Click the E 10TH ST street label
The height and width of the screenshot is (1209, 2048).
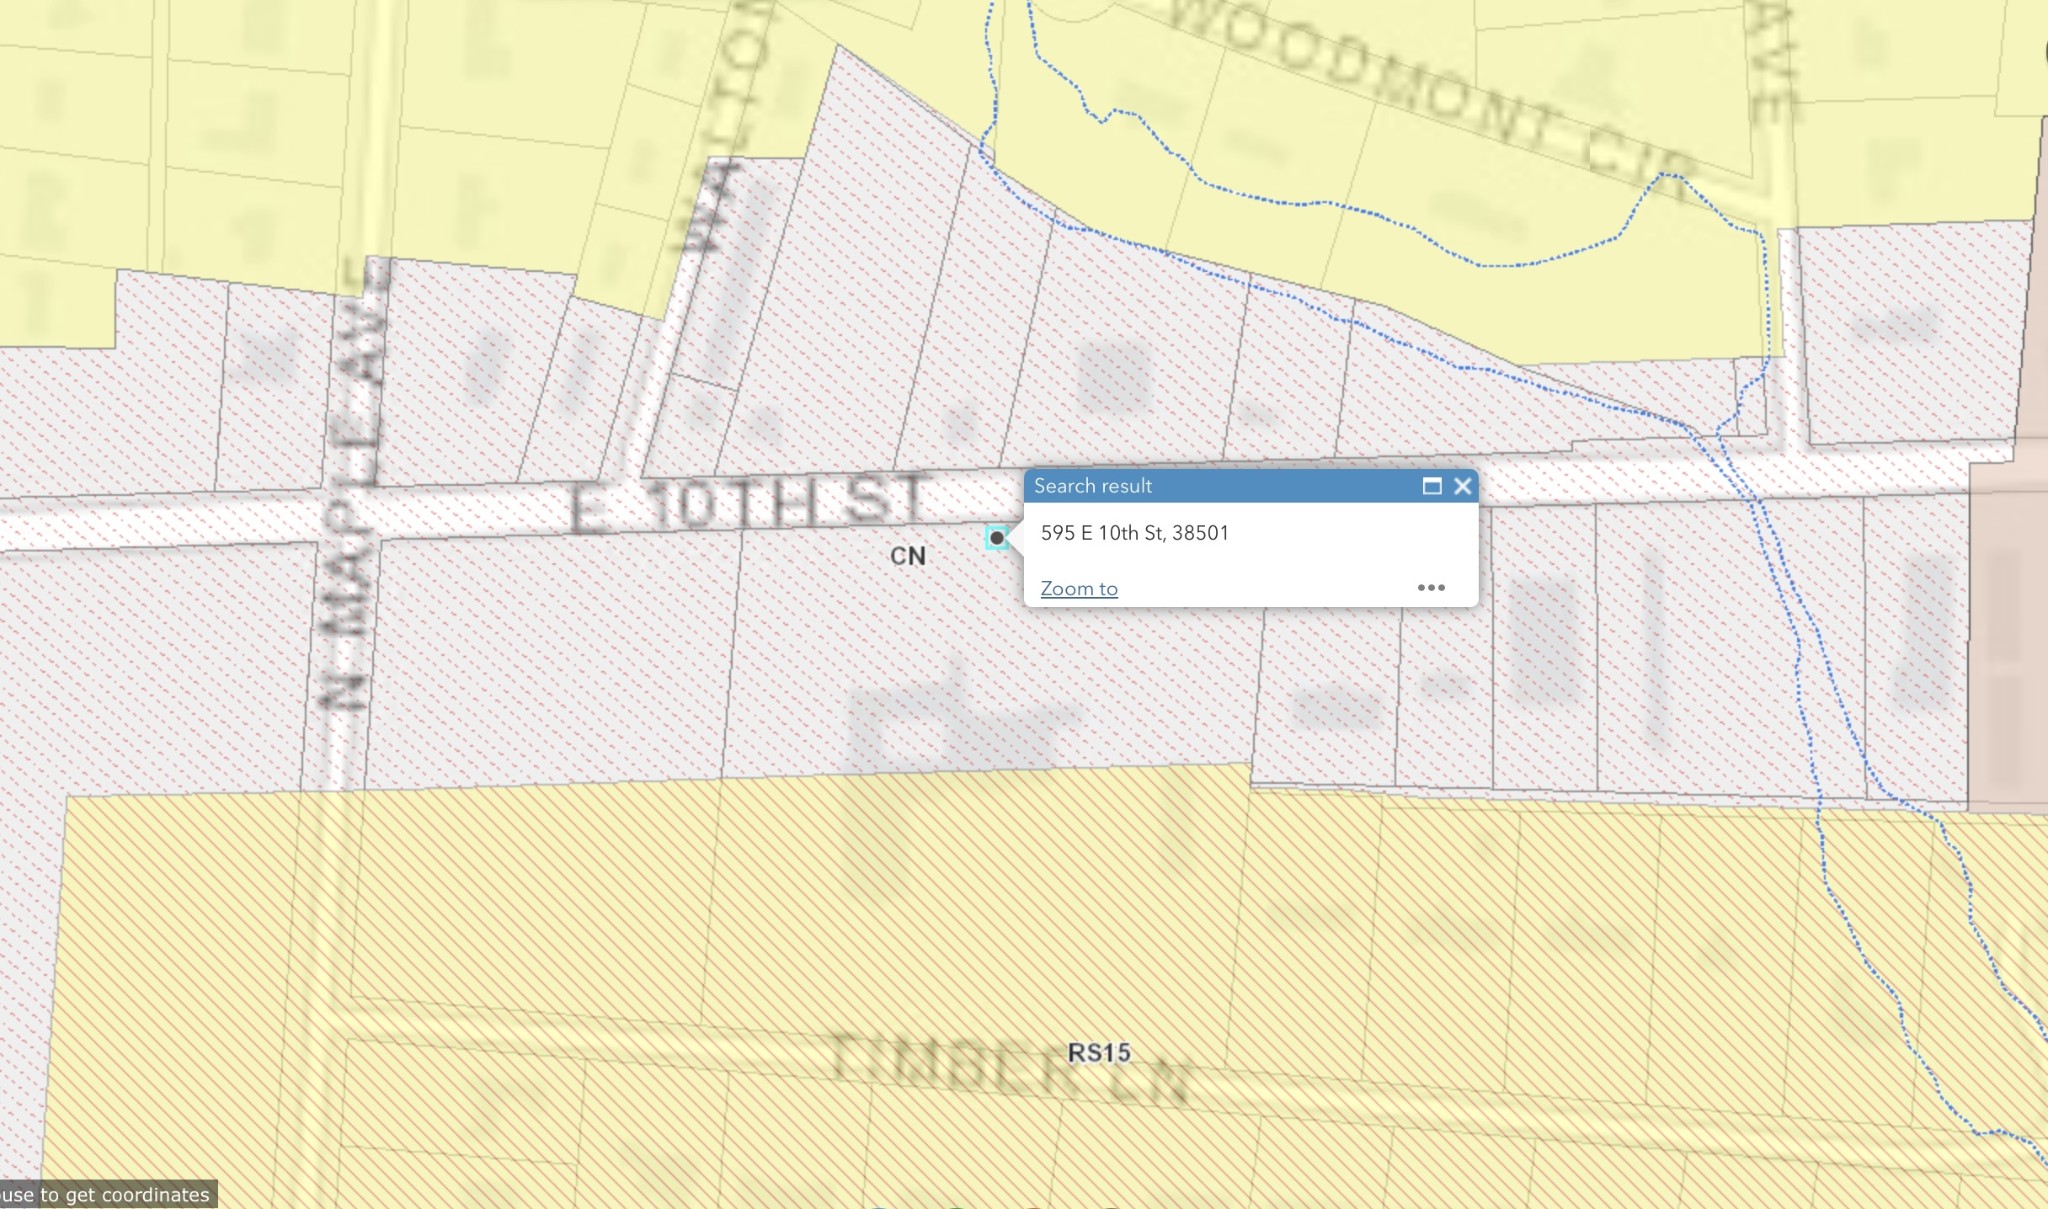click(x=750, y=505)
